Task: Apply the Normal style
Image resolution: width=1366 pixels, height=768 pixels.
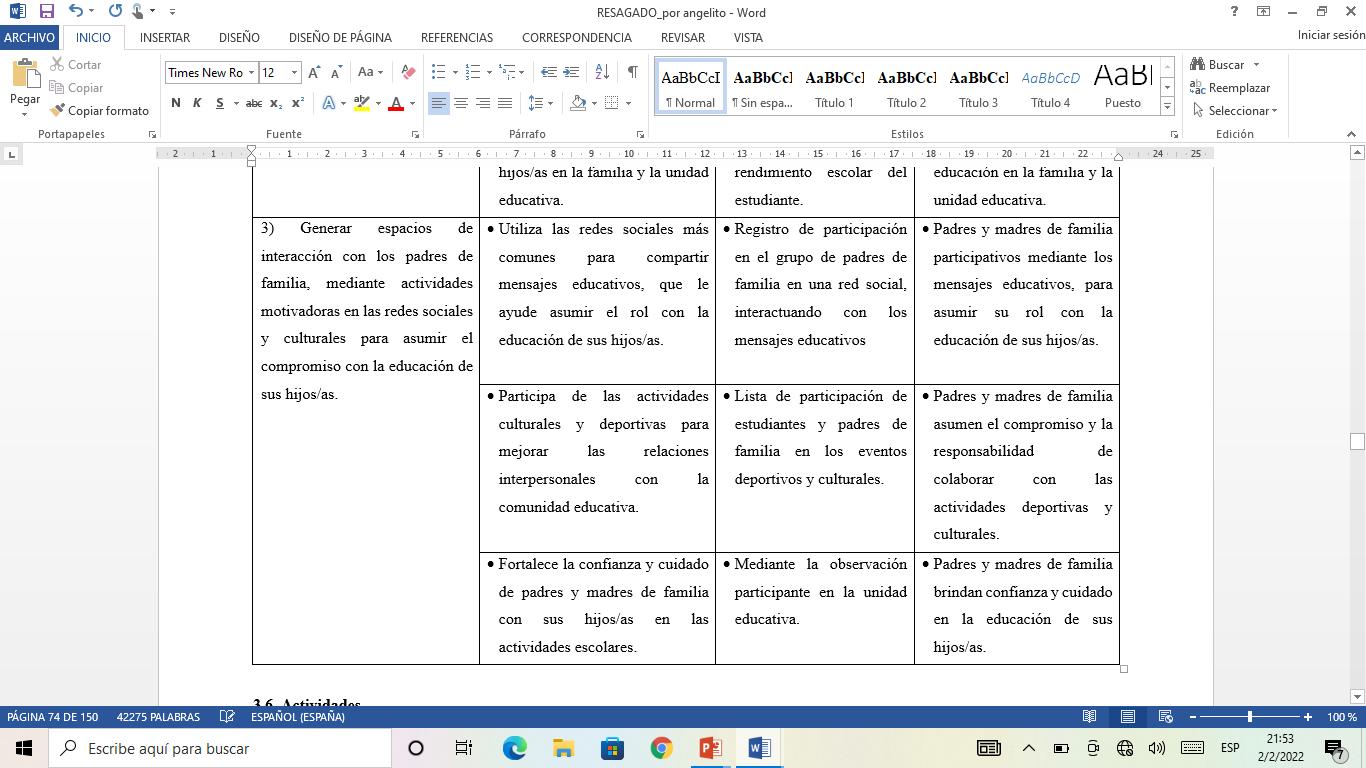Action: click(690, 87)
